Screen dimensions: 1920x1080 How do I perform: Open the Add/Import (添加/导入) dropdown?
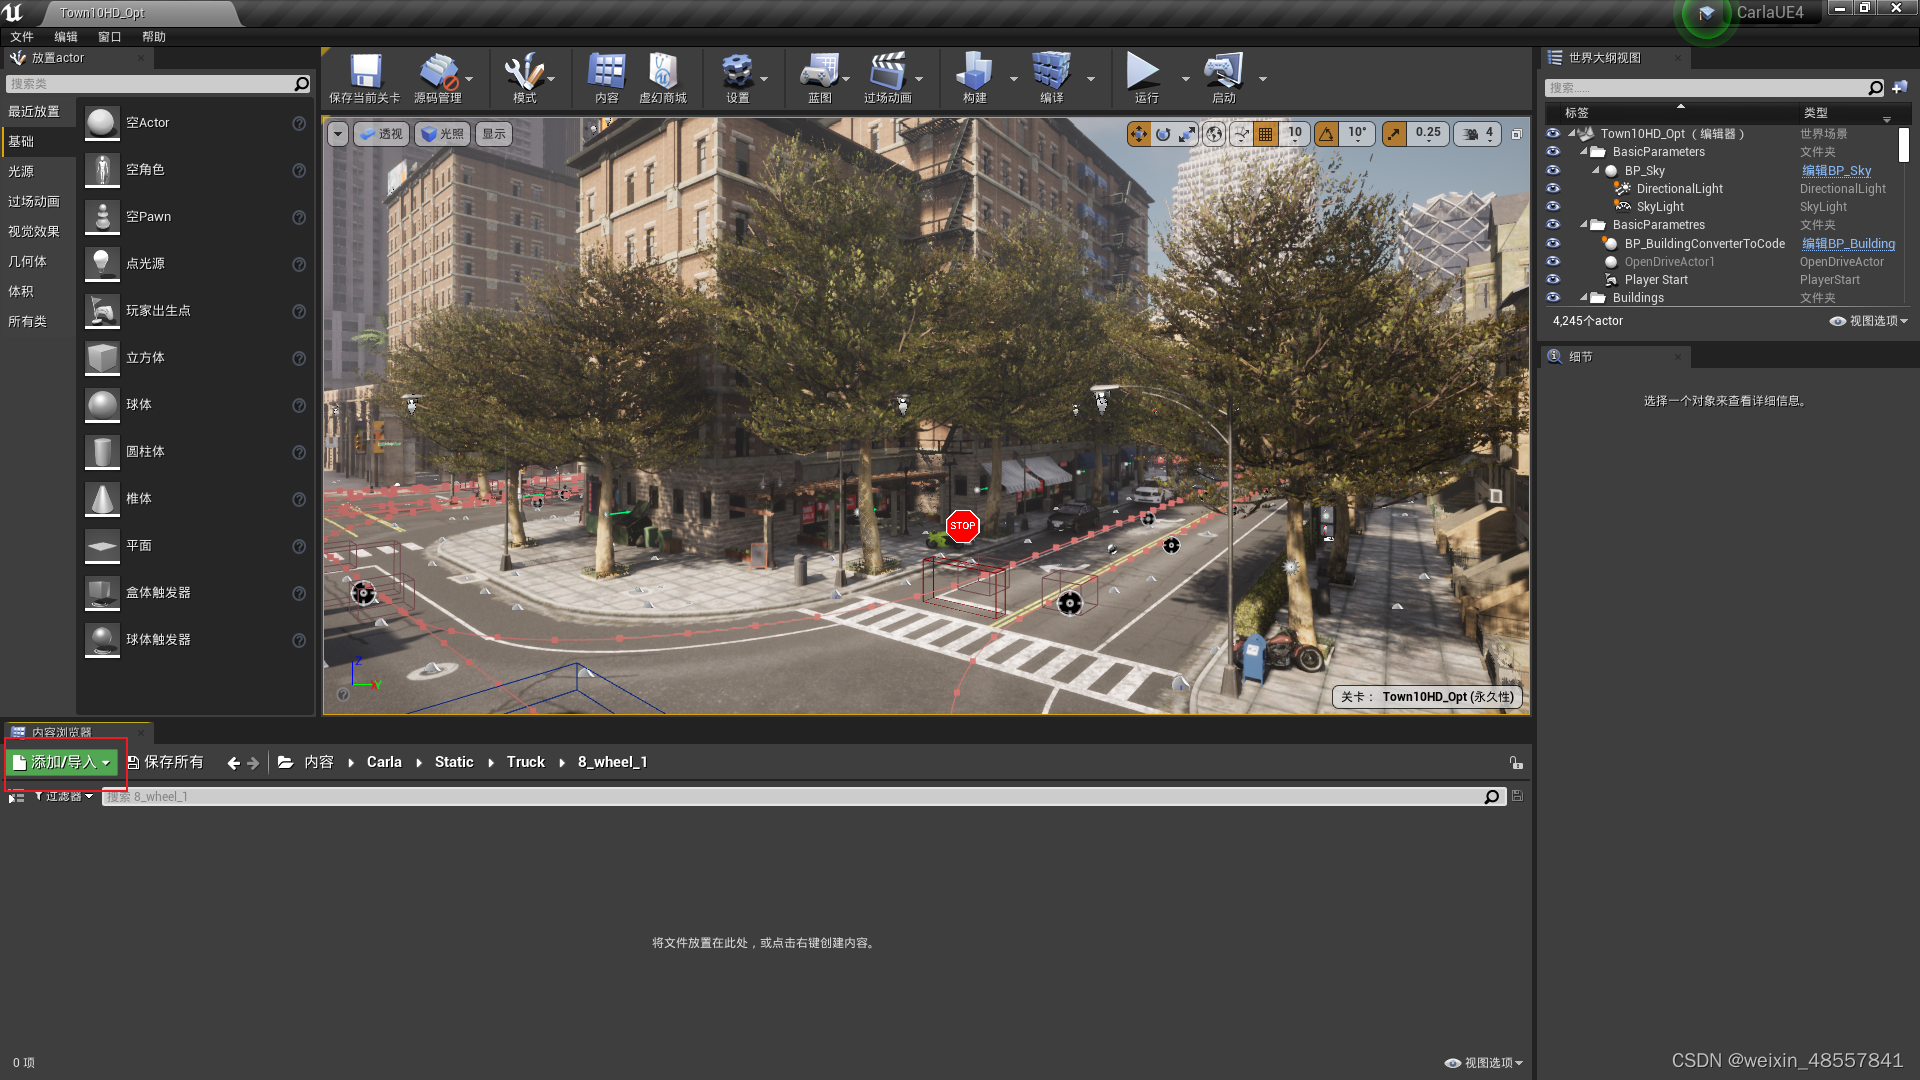(x=62, y=763)
